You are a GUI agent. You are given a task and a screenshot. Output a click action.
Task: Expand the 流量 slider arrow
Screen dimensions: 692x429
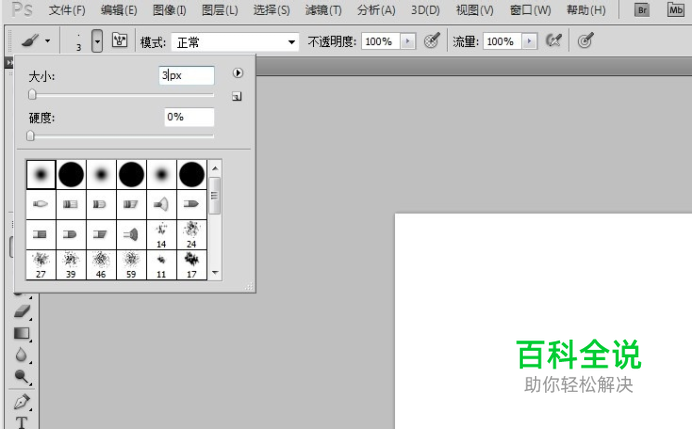click(529, 41)
